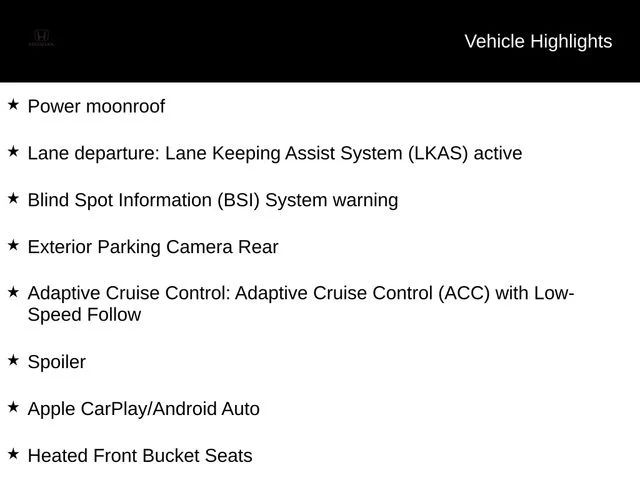Click the star beside Power moonroof

pyautogui.click(x=13, y=104)
